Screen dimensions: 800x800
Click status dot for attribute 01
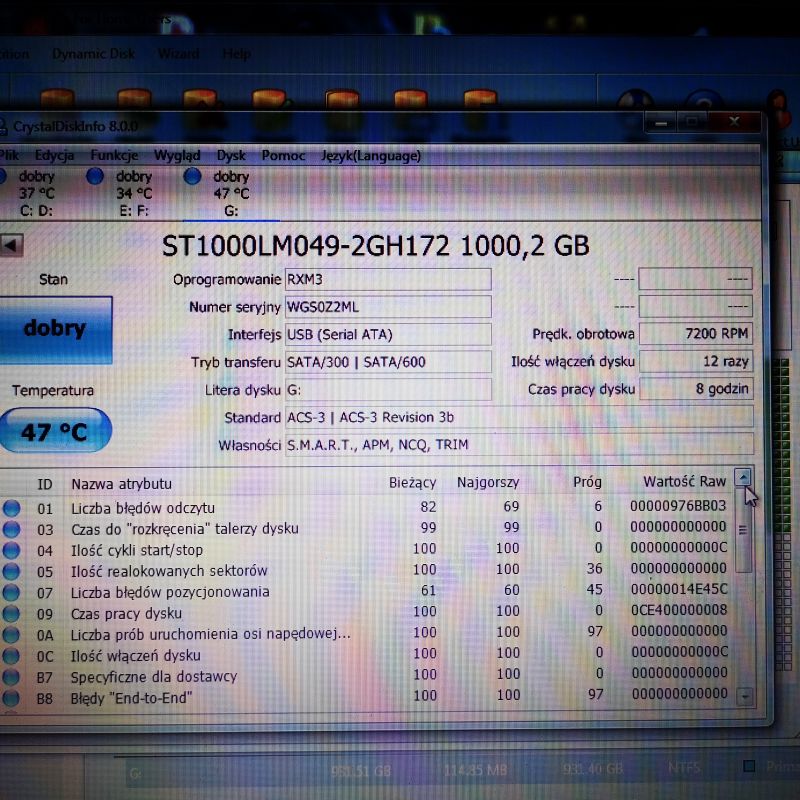[11, 508]
